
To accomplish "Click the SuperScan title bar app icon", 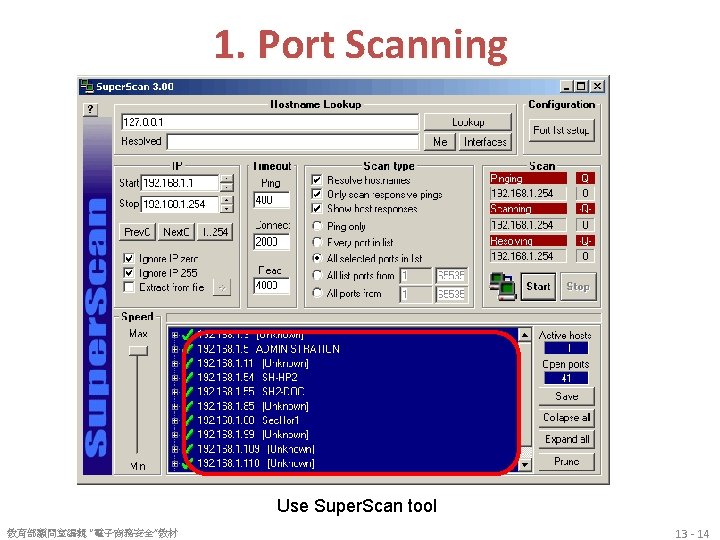I will click(x=86, y=86).
